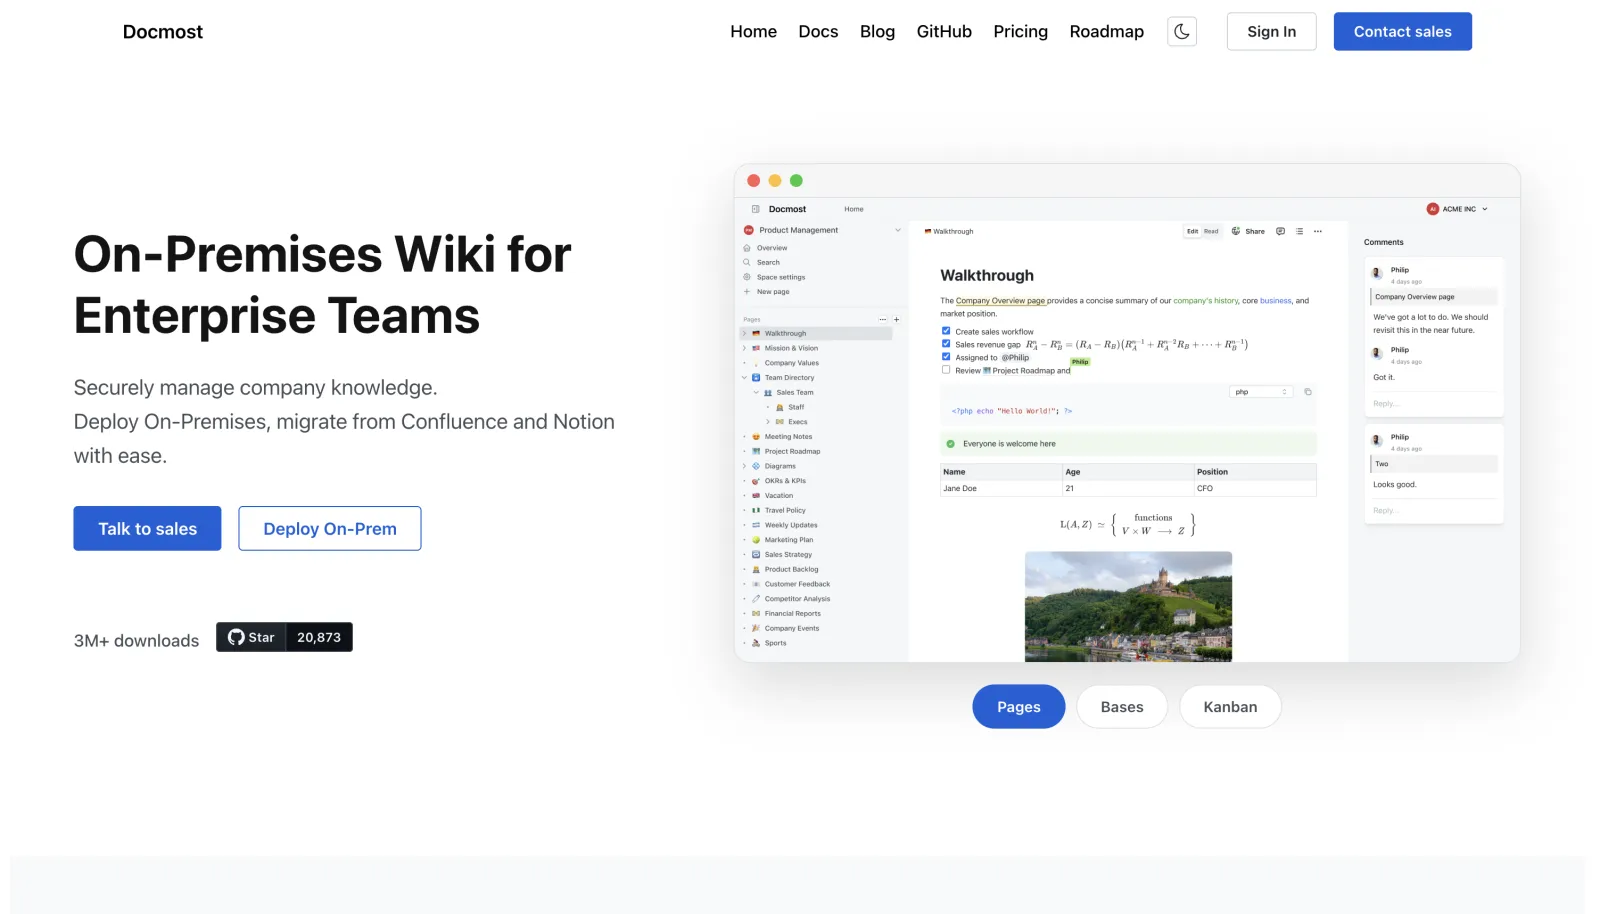Click the Talk to sales button
This screenshot has width=1600, height=914.
pos(147,528)
